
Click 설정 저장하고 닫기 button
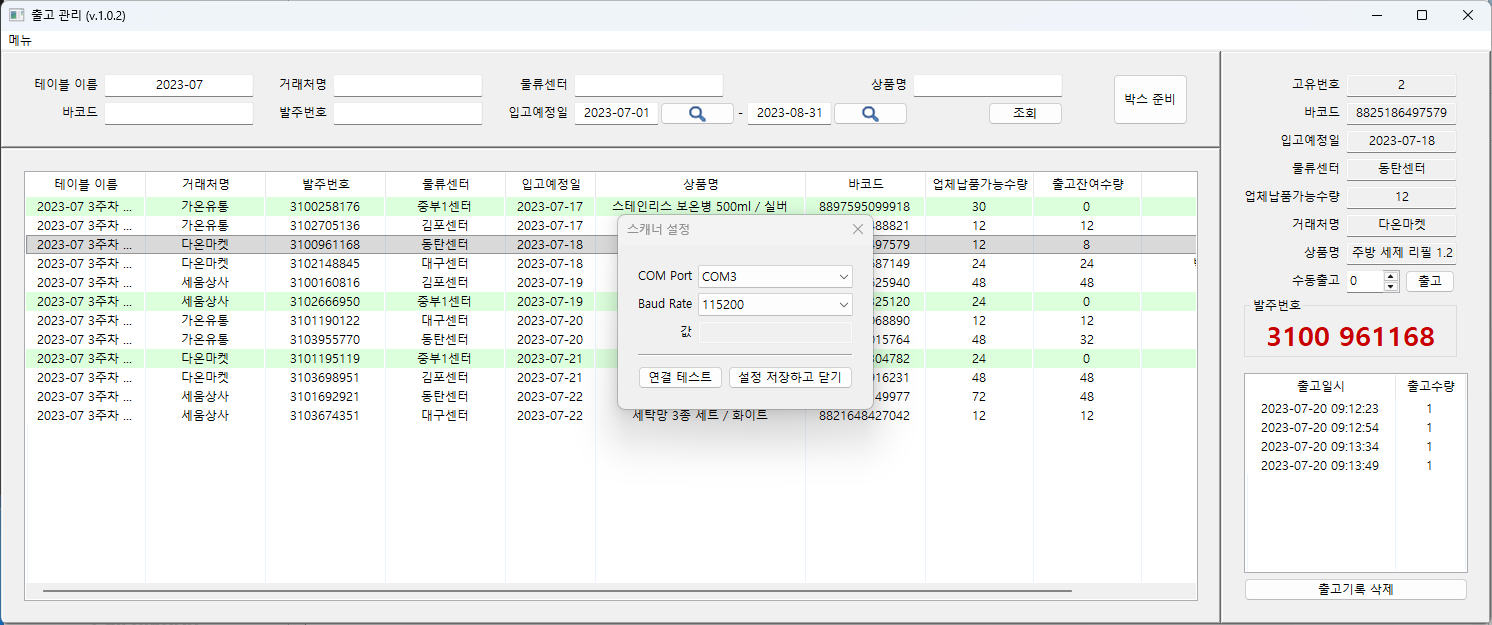(x=790, y=377)
